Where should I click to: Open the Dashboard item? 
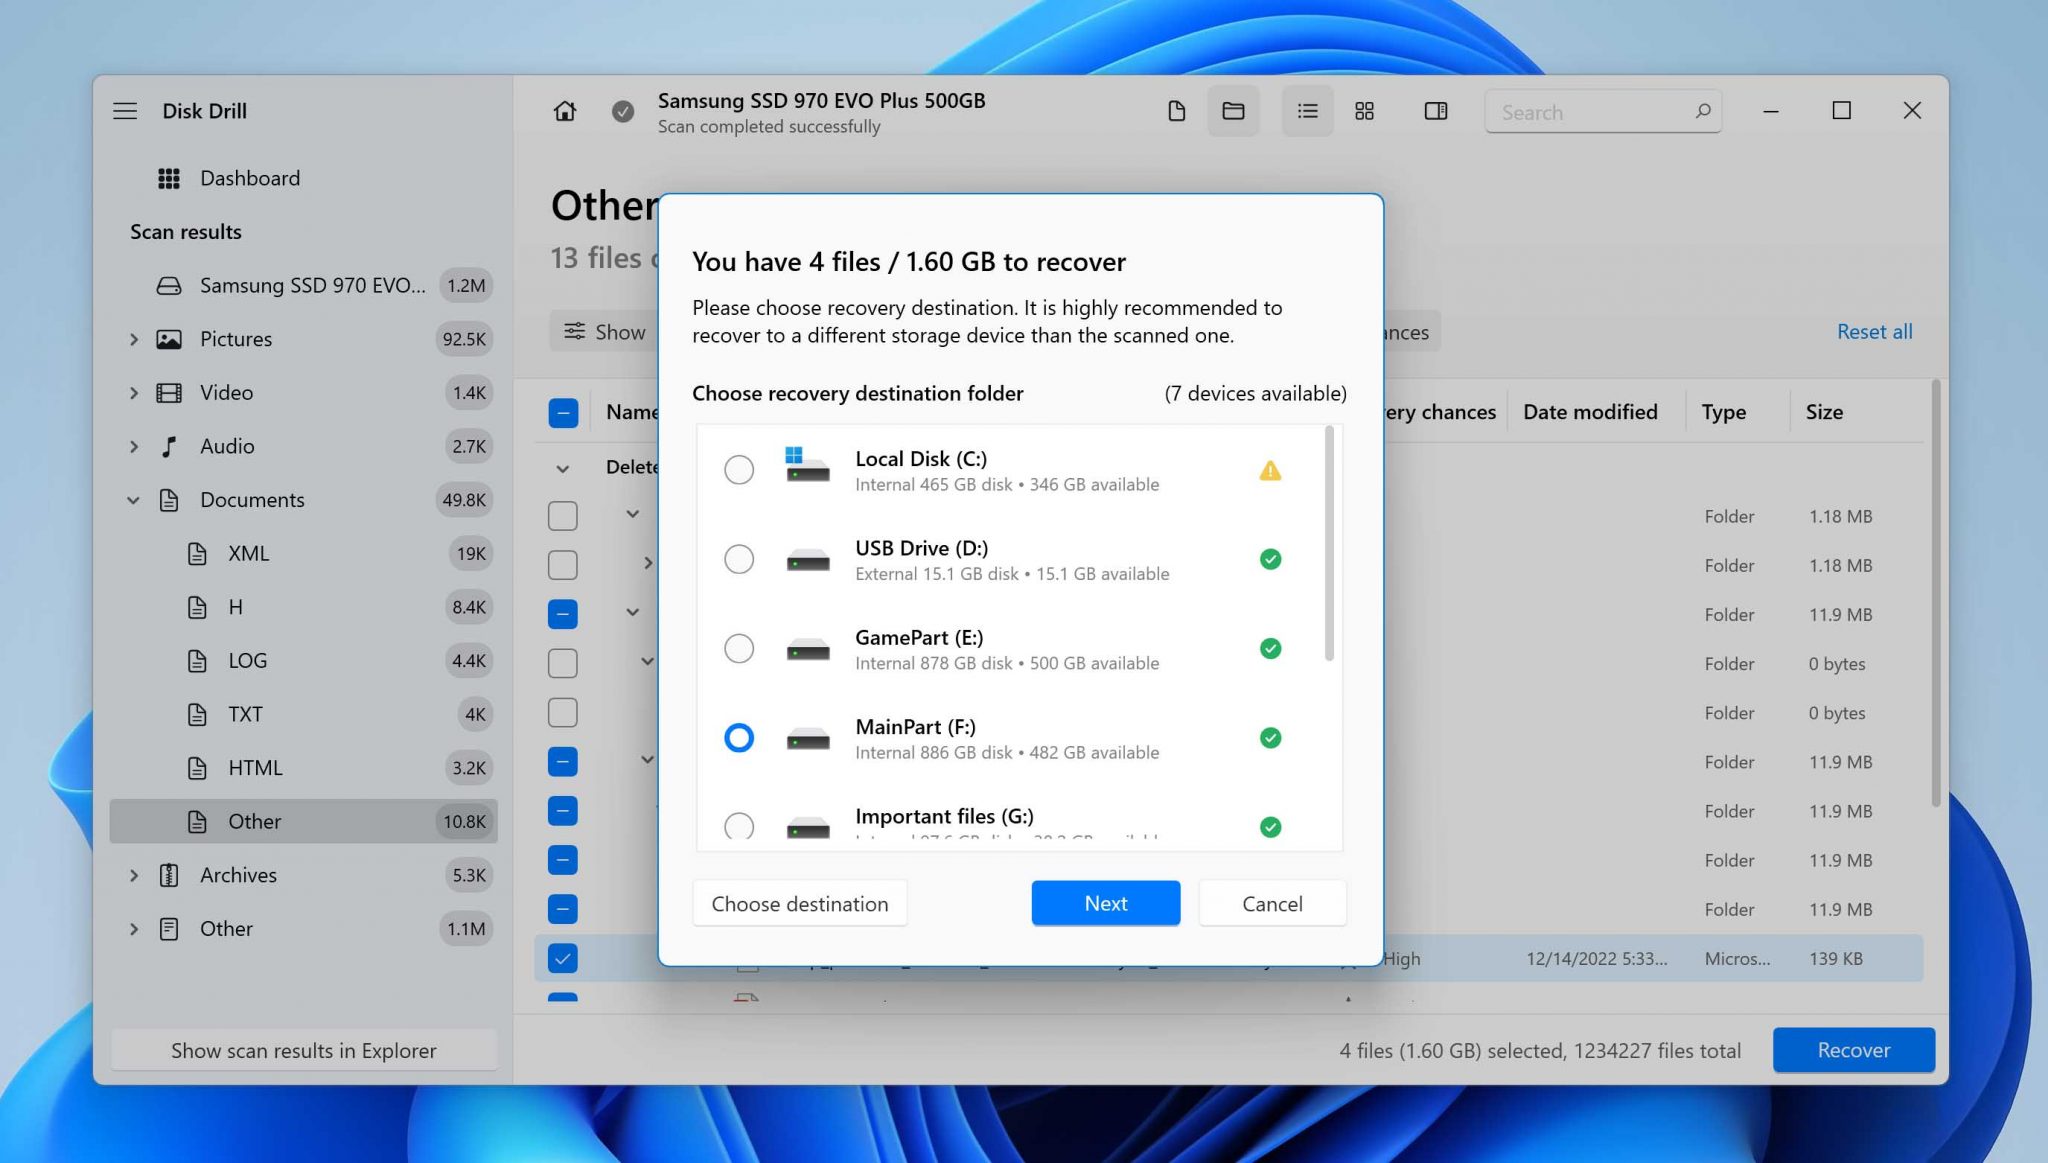click(x=249, y=178)
